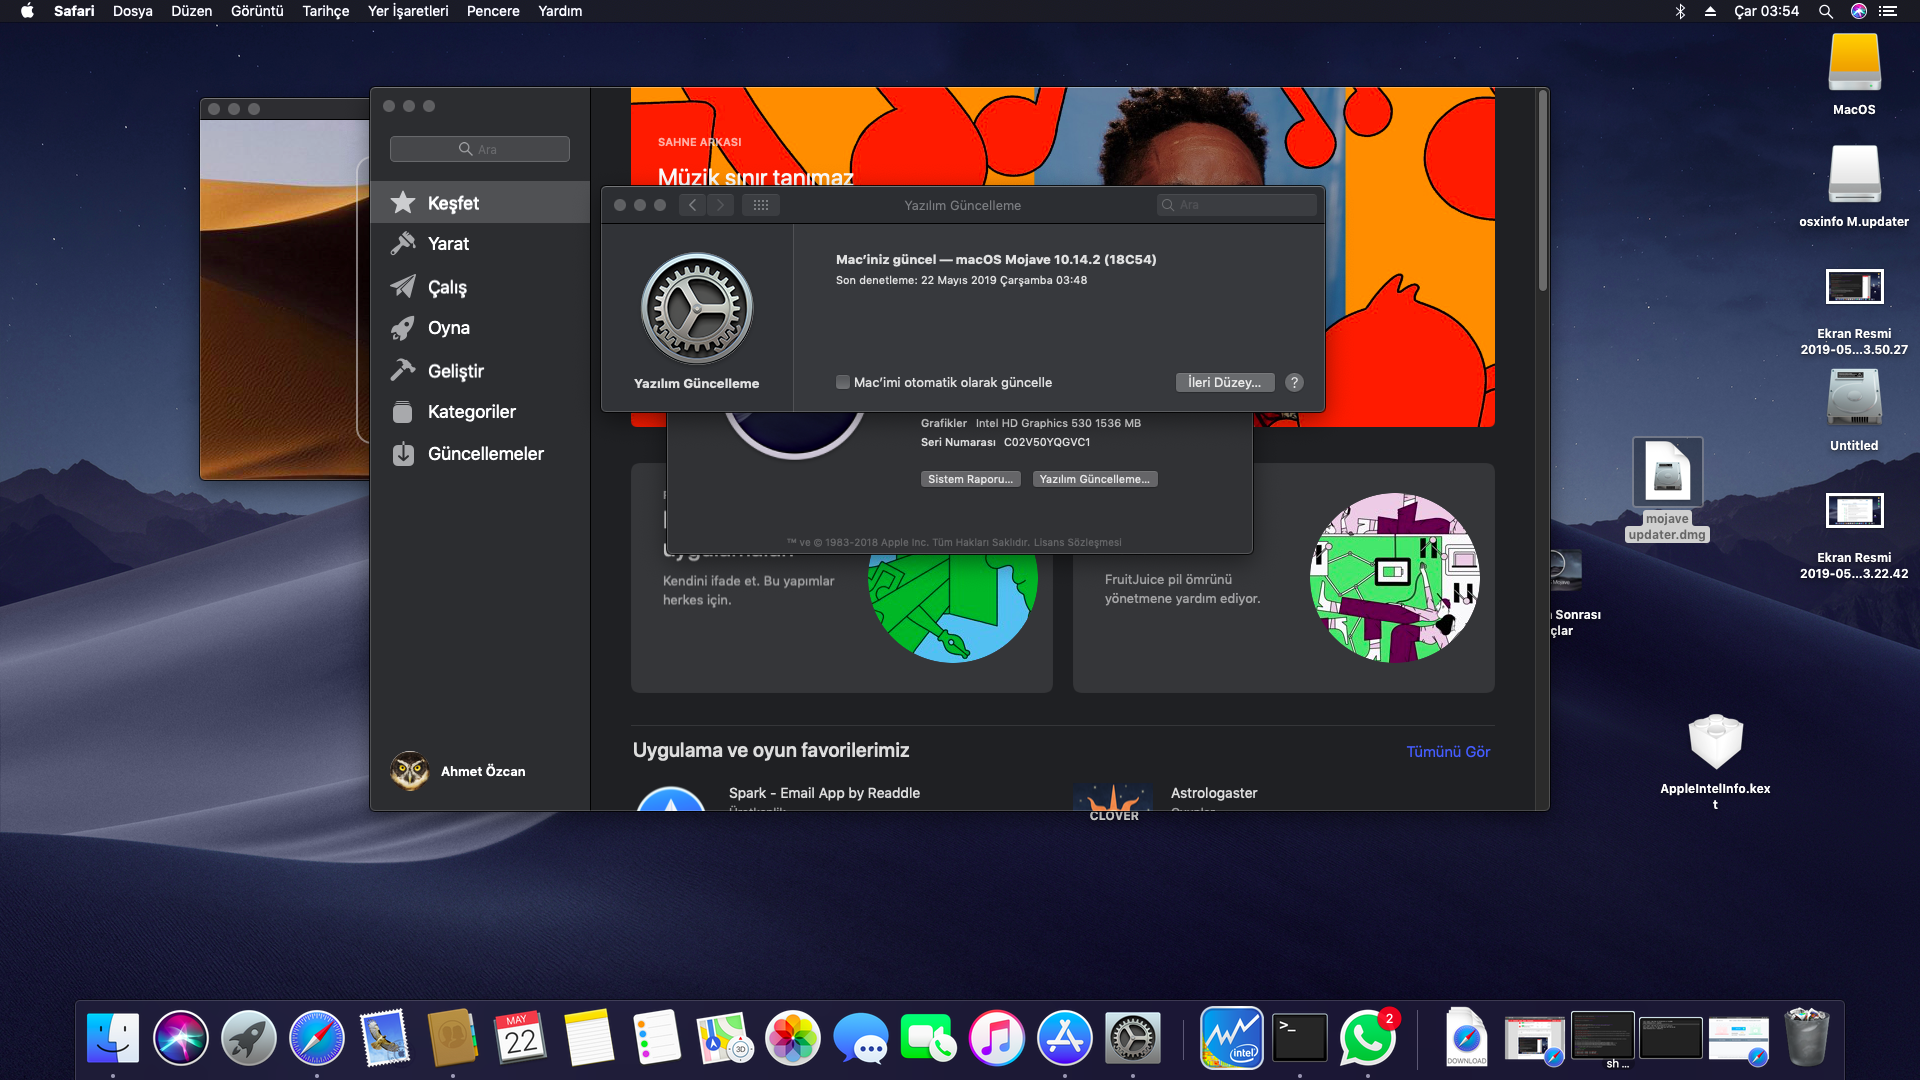Enable Mac'imi otomatik olarak güncelle checkbox
The image size is (1920, 1080).
pos(843,382)
